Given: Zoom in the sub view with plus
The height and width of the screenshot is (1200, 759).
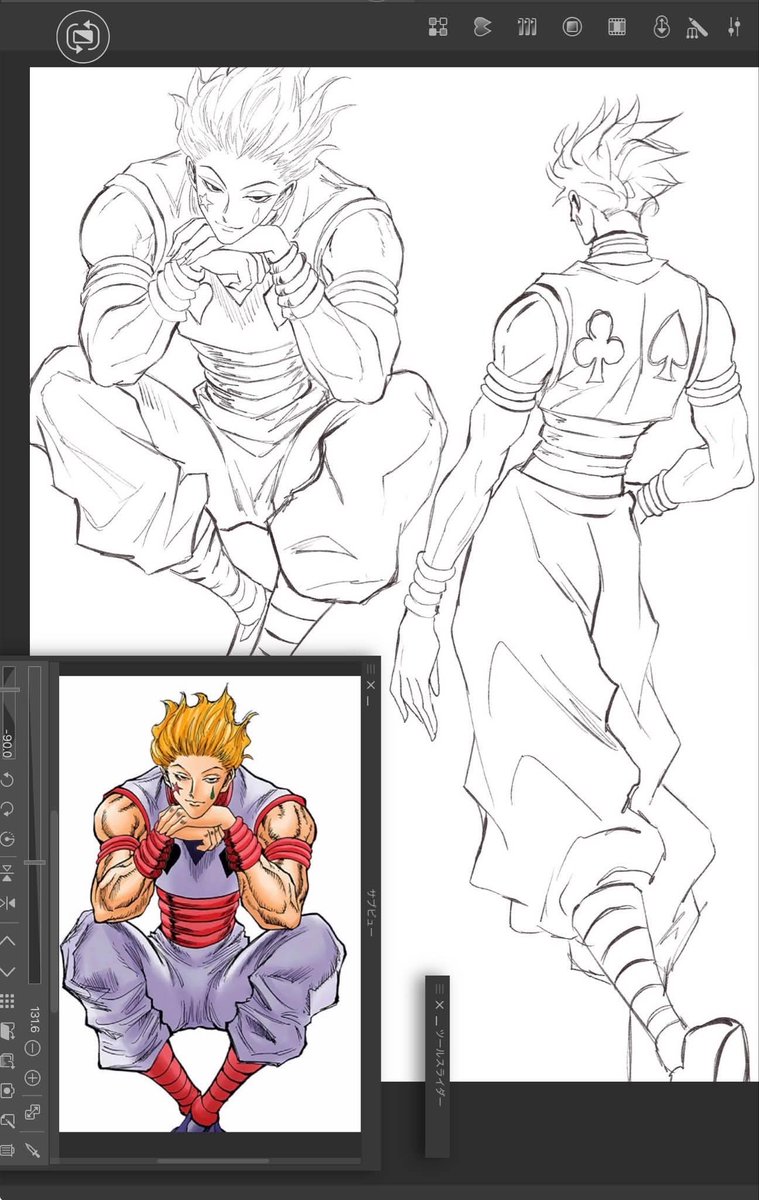Looking at the screenshot, I should pos(33,1078).
